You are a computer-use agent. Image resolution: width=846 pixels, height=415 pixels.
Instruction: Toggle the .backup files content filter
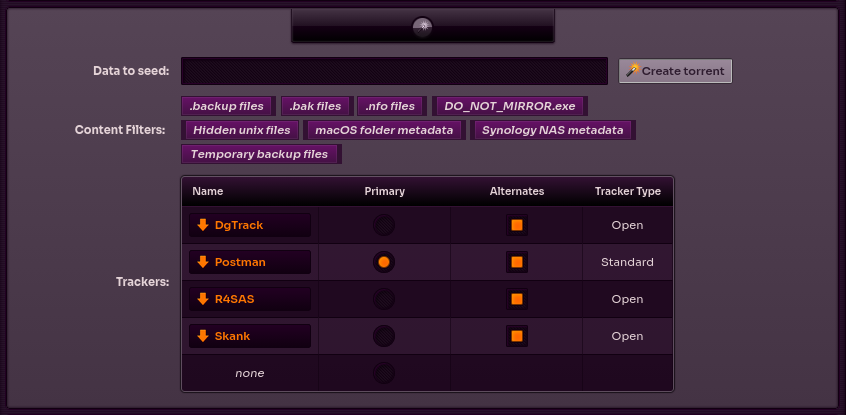tap(227, 106)
